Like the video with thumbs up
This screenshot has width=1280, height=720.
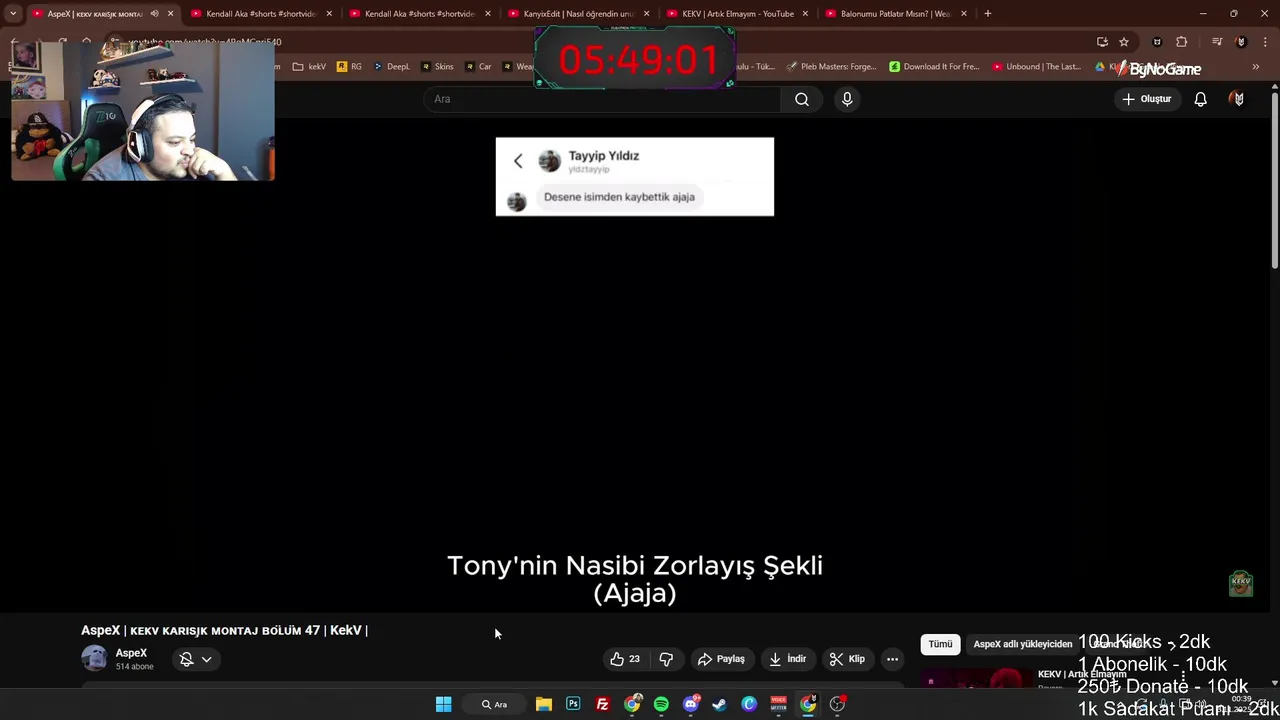tap(625, 659)
